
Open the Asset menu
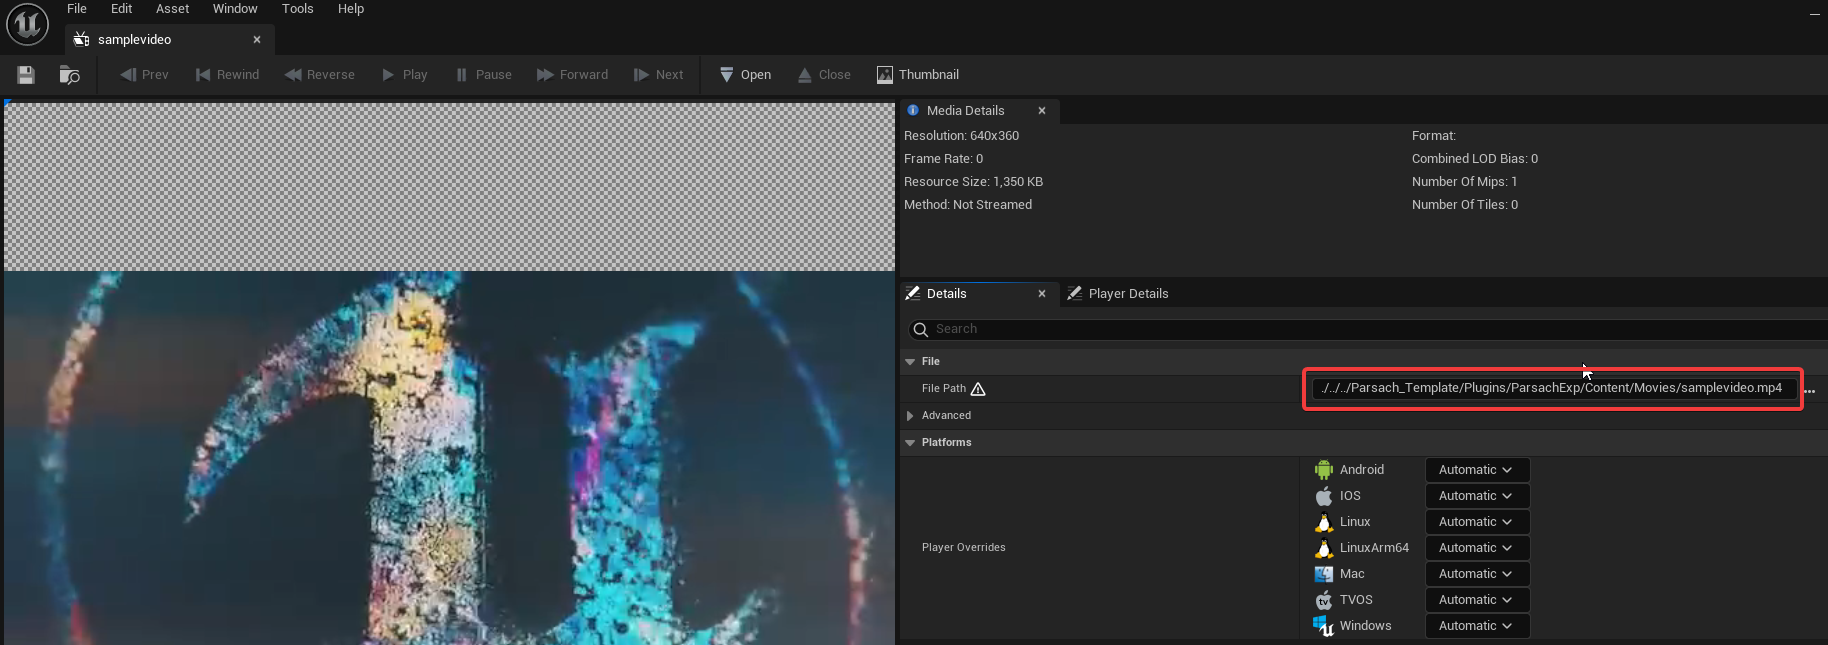(172, 9)
